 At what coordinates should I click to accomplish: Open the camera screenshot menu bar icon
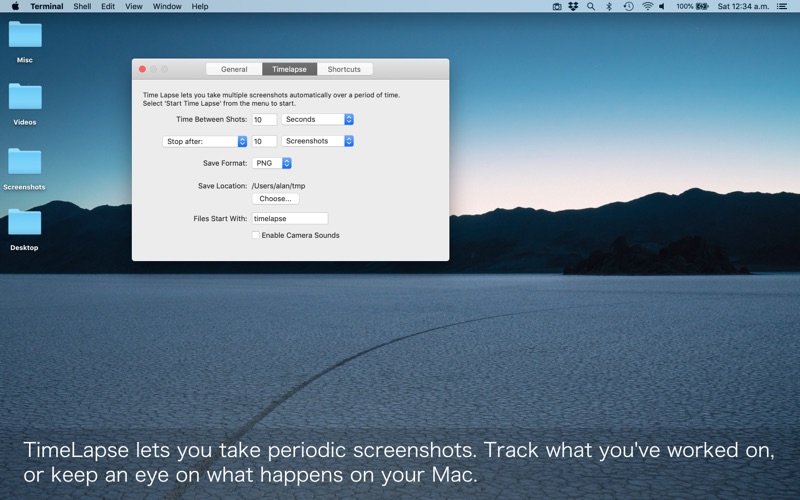click(x=557, y=7)
